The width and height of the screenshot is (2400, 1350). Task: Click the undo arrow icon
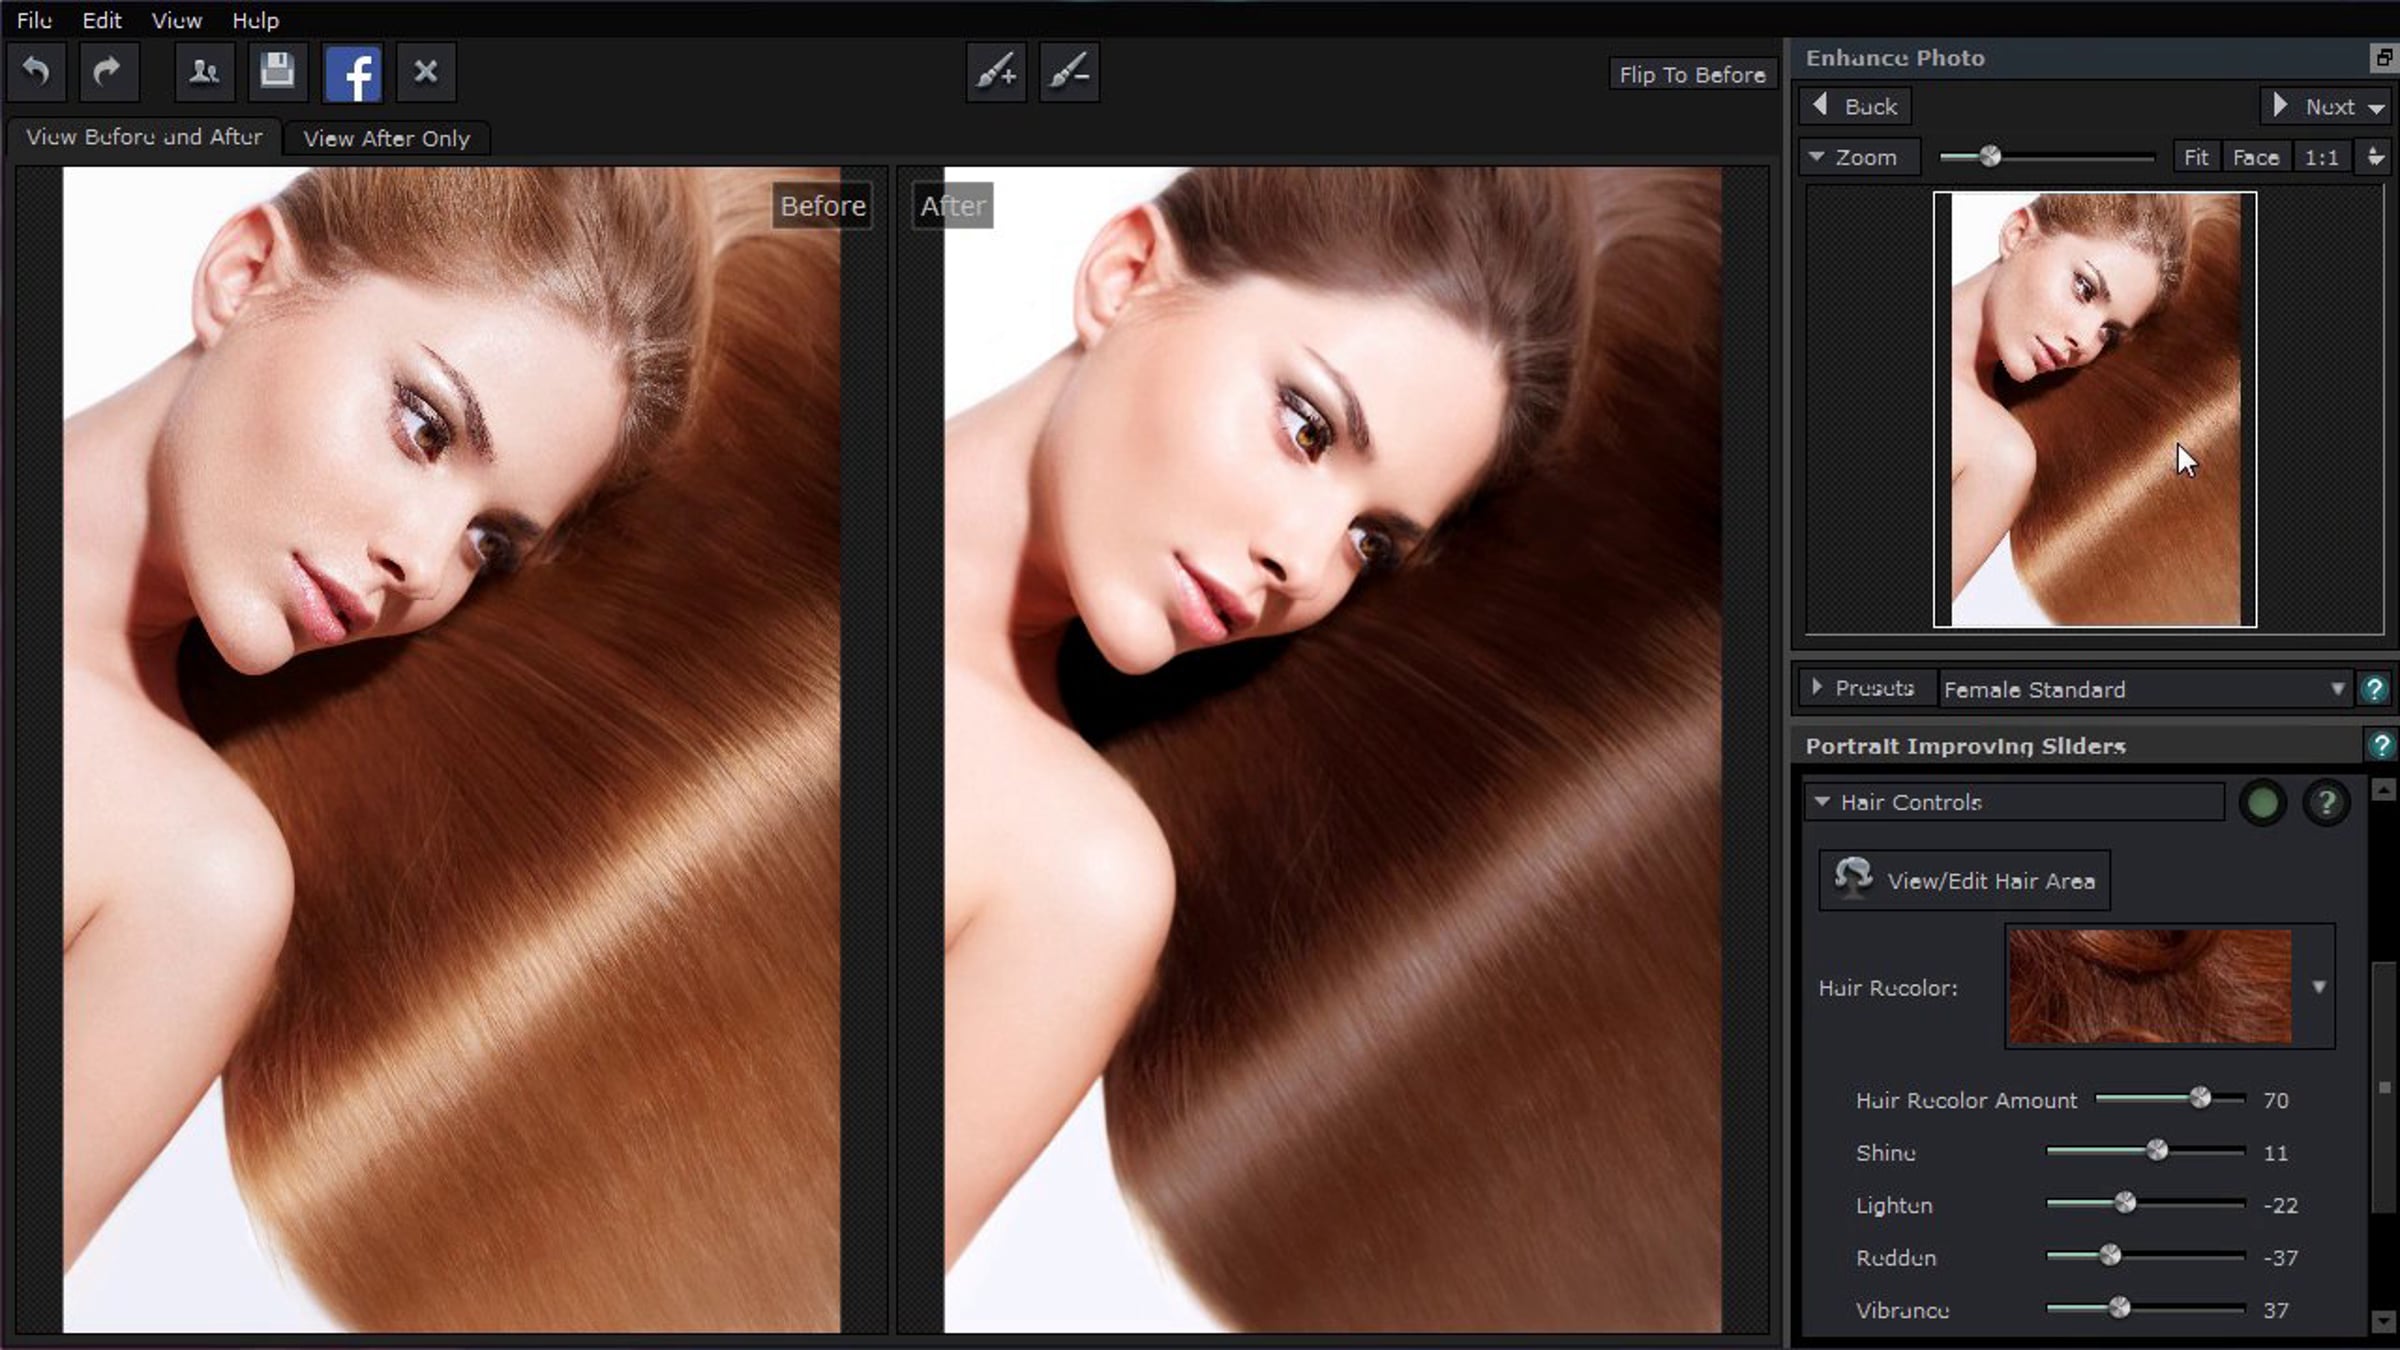(36, 72)
